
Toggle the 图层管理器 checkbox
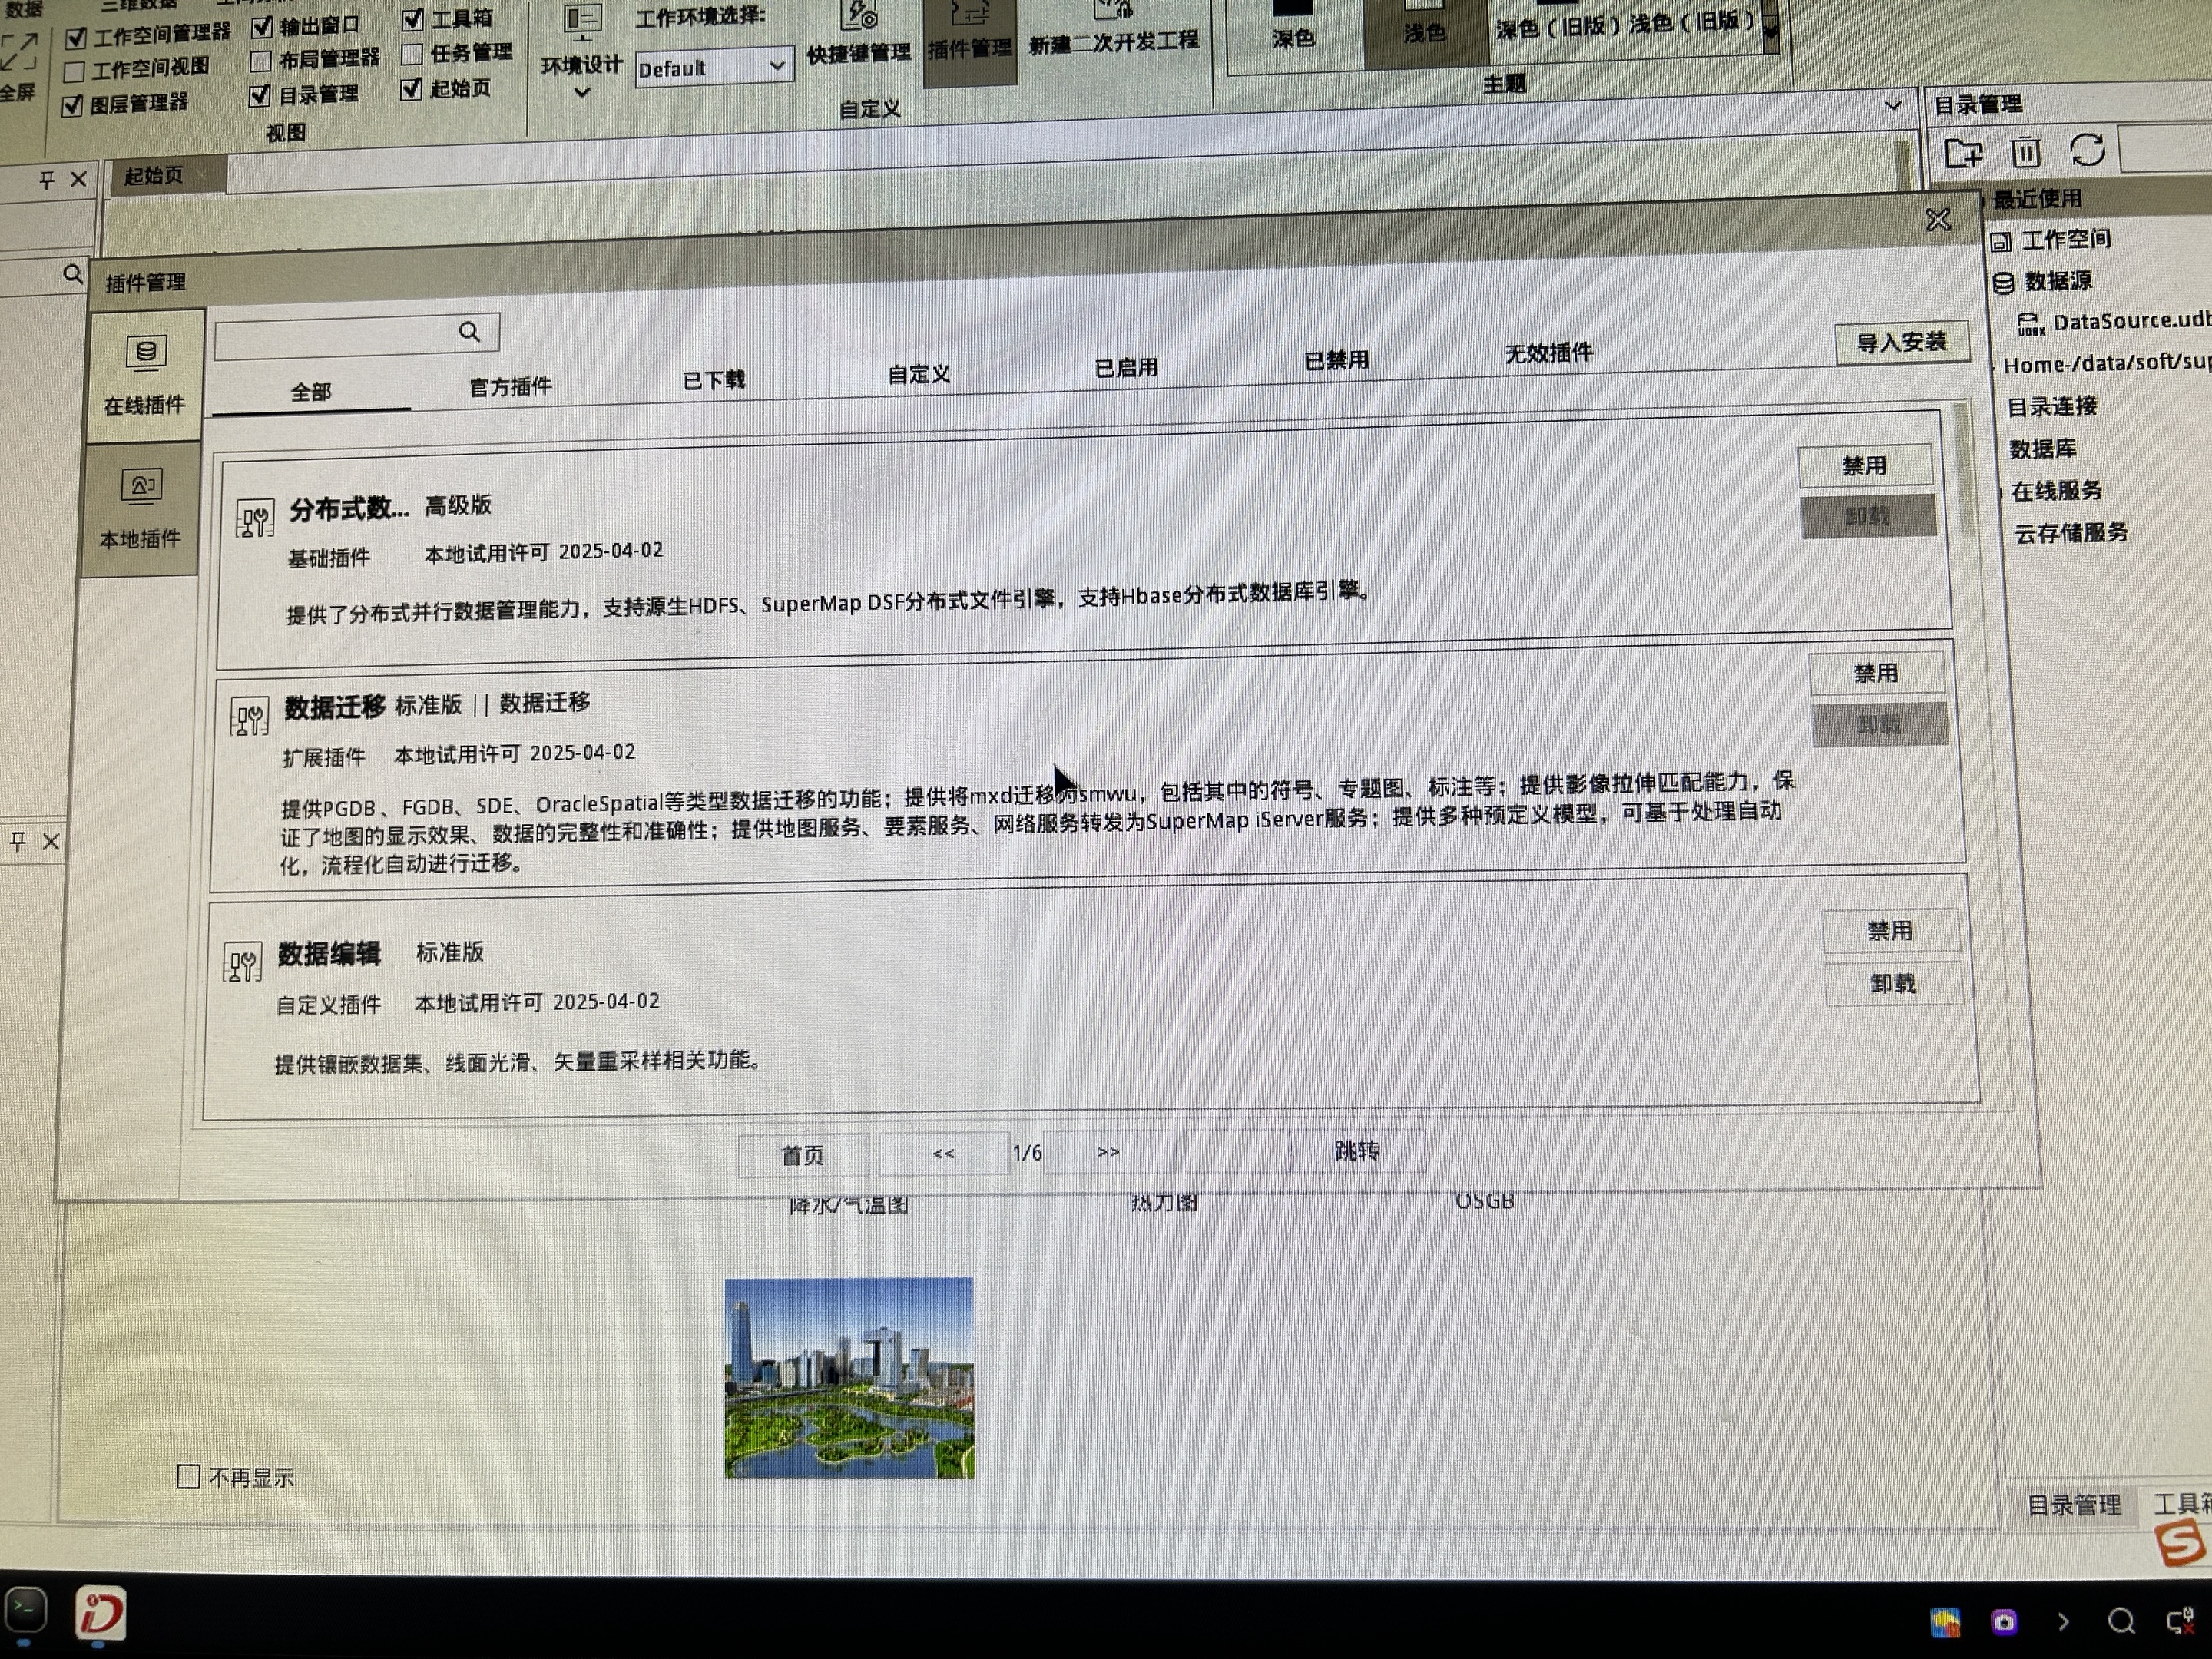pyautogui.click(x=72, y=106)
